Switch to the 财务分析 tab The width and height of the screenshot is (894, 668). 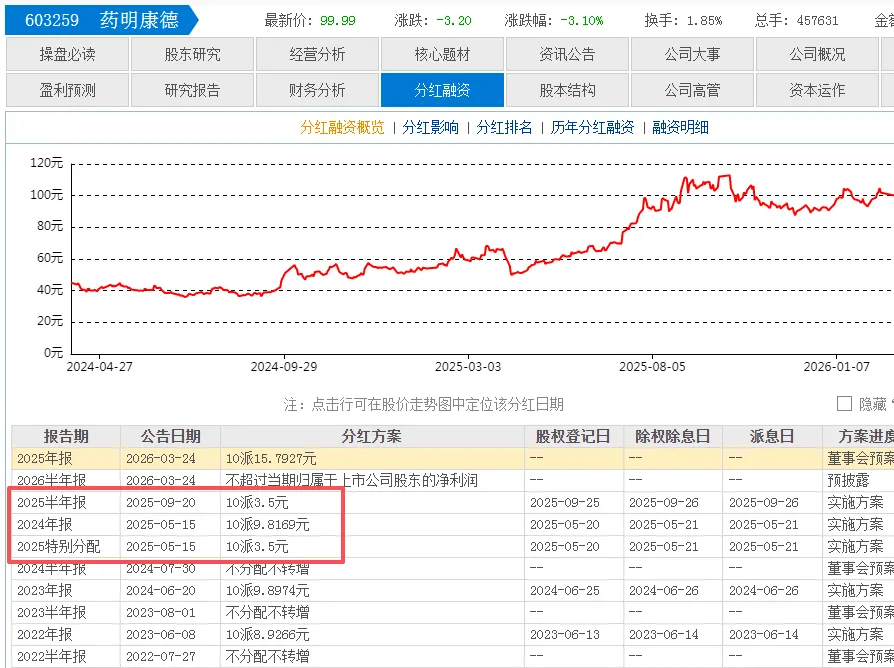point(317,90)
